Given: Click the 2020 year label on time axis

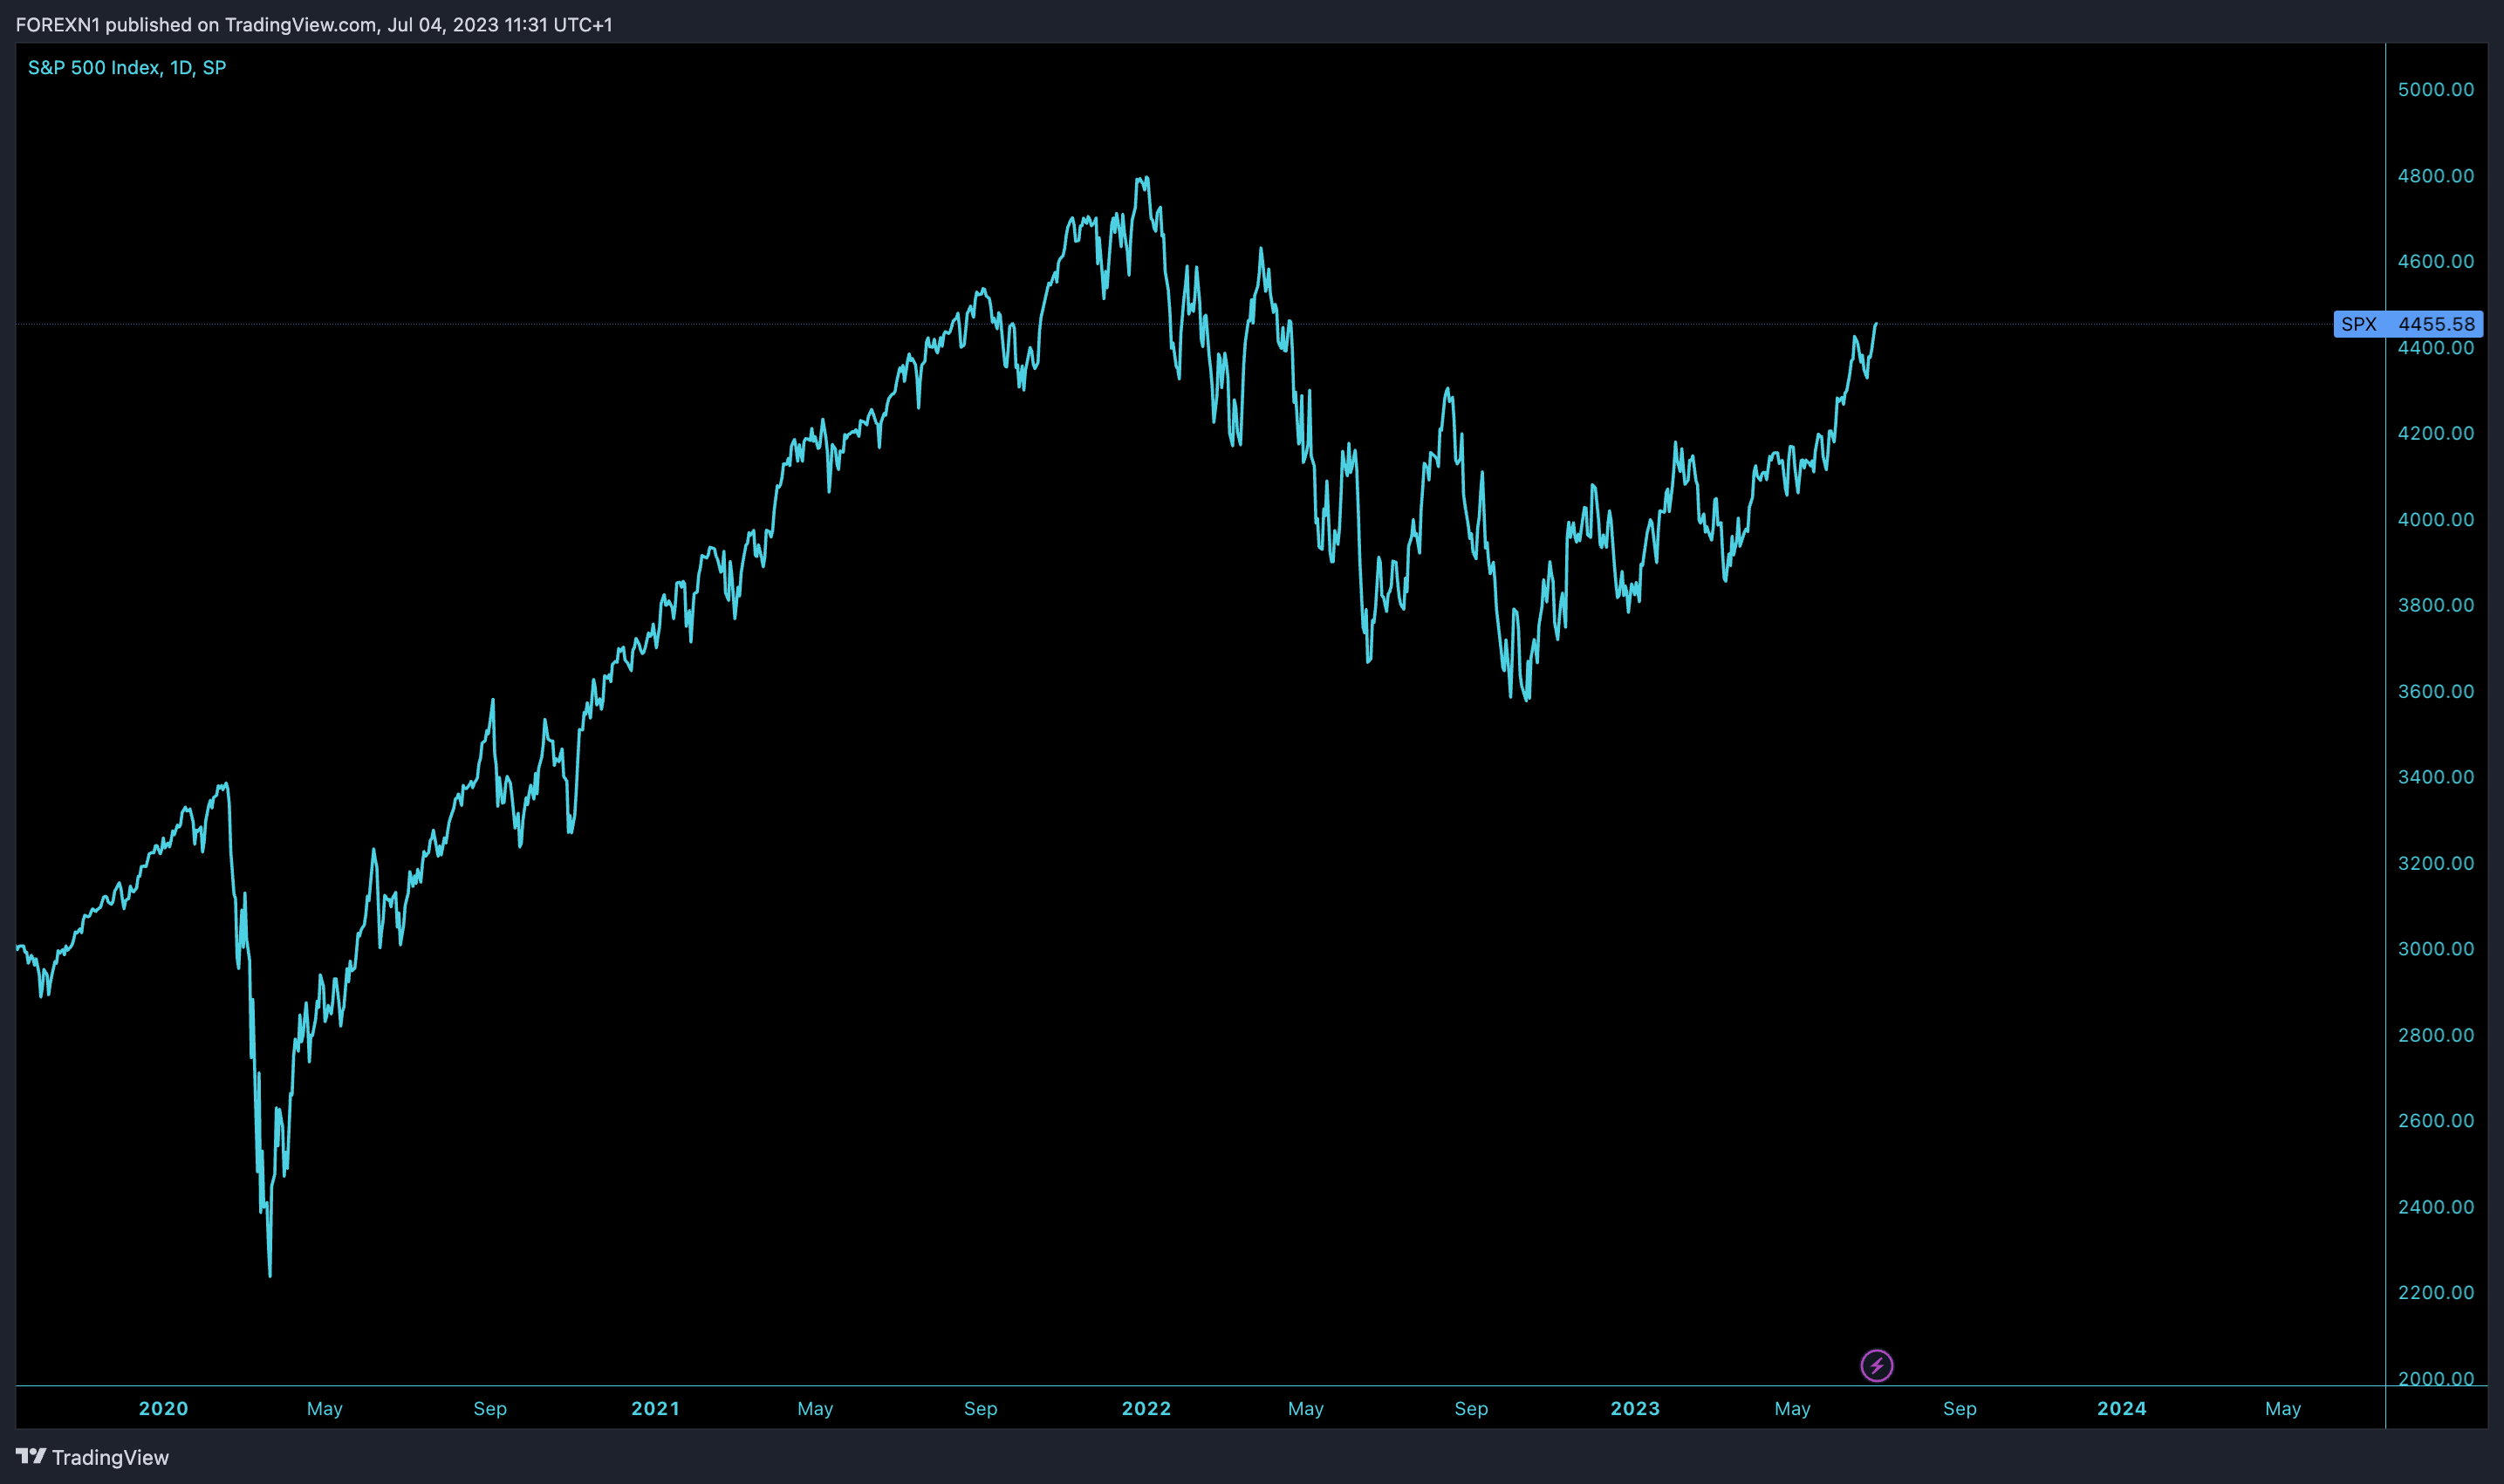Looking at the screenshot, I should (x=163, y=1408).
